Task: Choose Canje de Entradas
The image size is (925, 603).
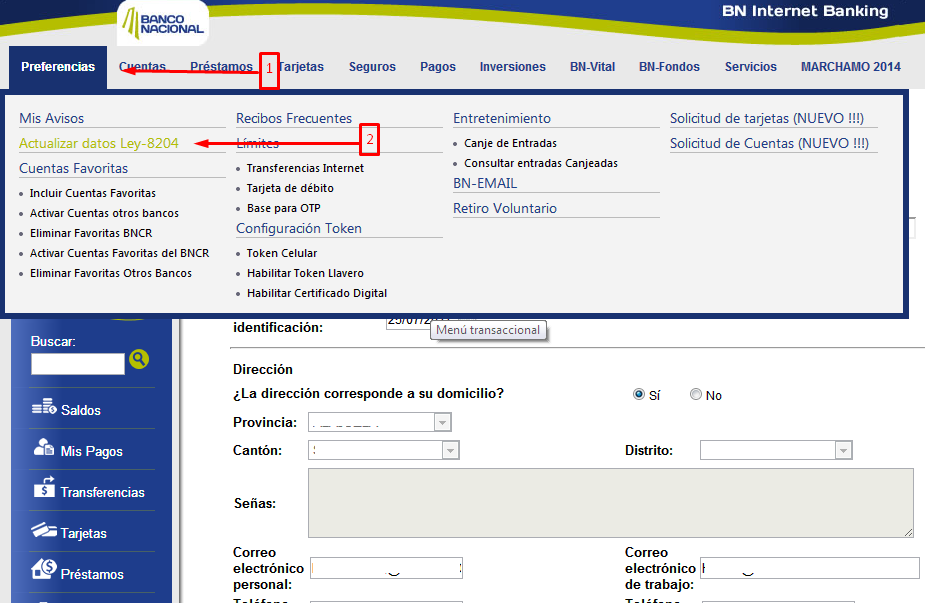Action: pyautogui.click(x=510, y=143)
